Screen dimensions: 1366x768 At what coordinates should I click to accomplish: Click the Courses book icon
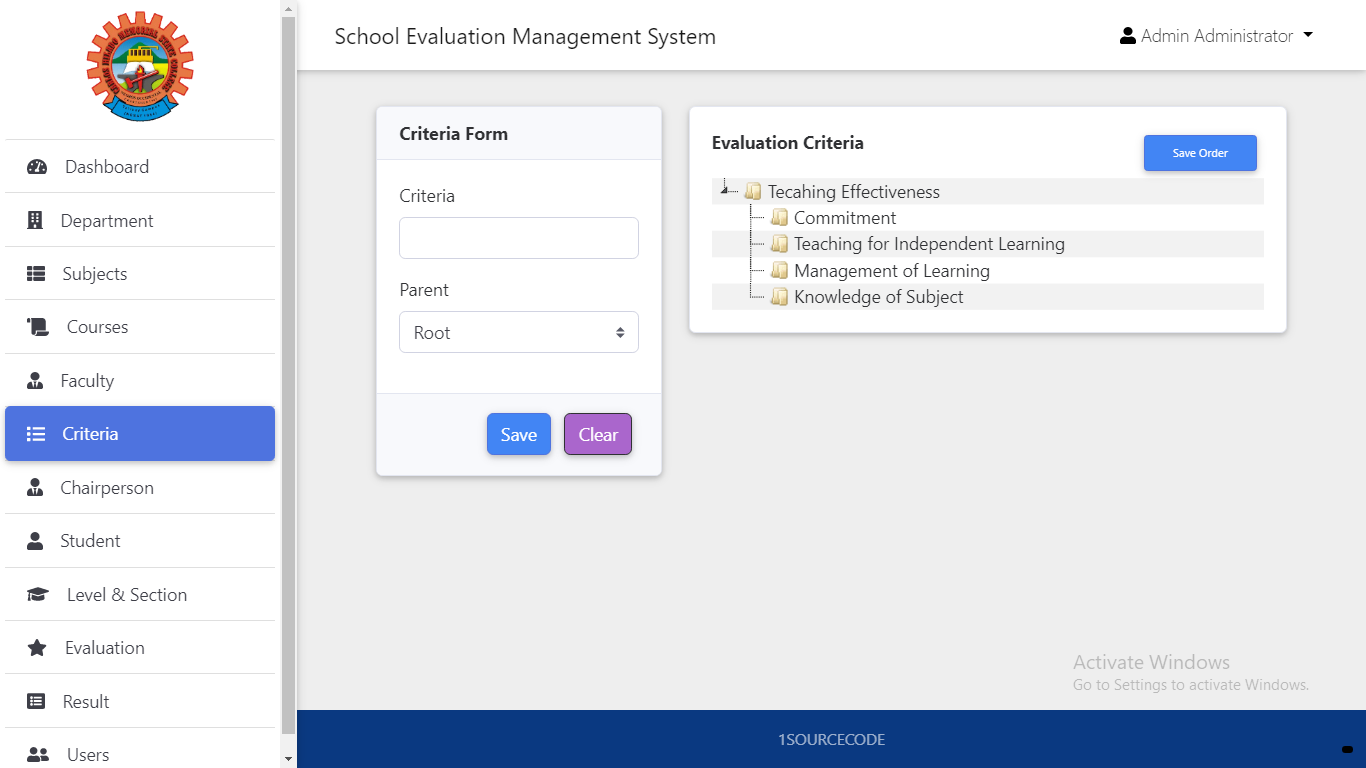[36, 326]
